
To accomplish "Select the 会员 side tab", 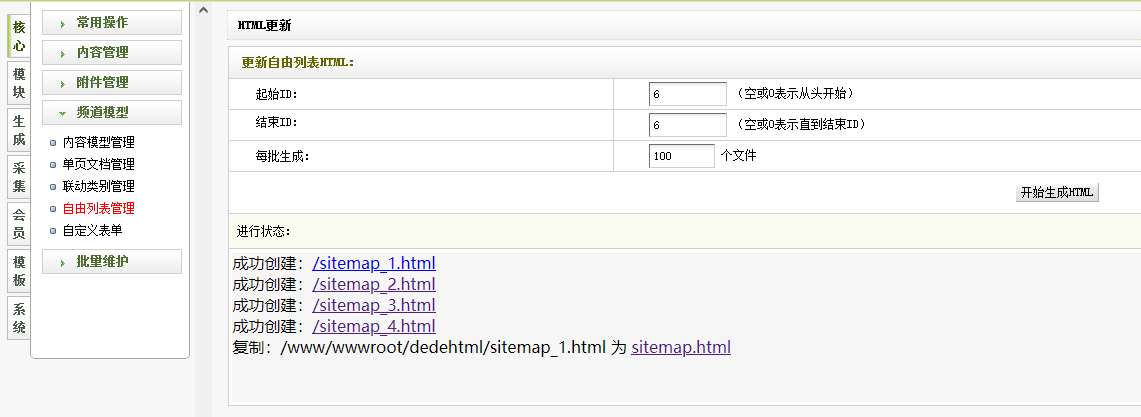I will (19, 224).
